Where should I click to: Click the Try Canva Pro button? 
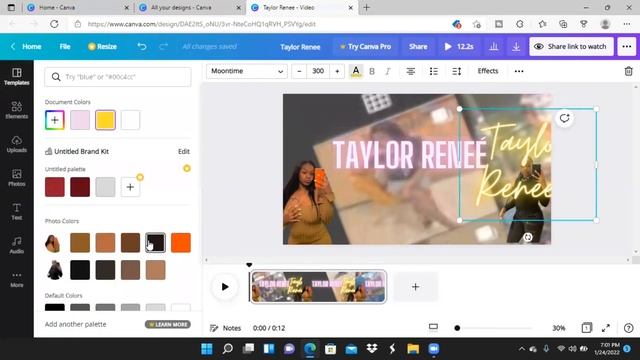click(366, 47)
